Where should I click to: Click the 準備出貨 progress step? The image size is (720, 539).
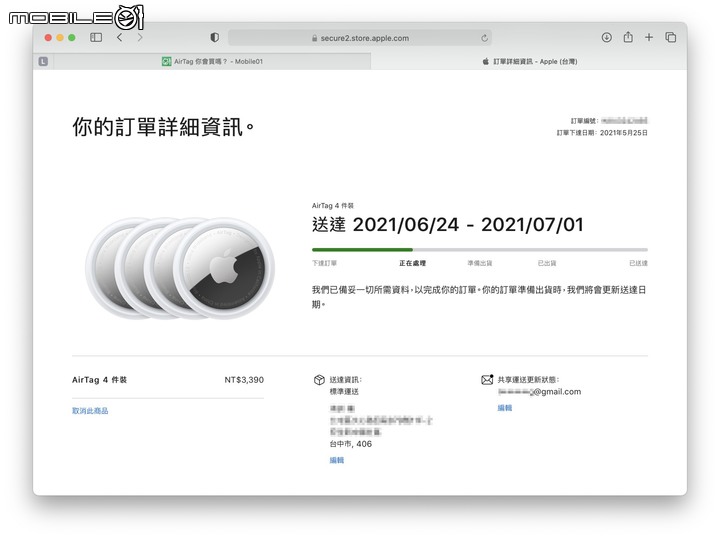click(479, 263)
